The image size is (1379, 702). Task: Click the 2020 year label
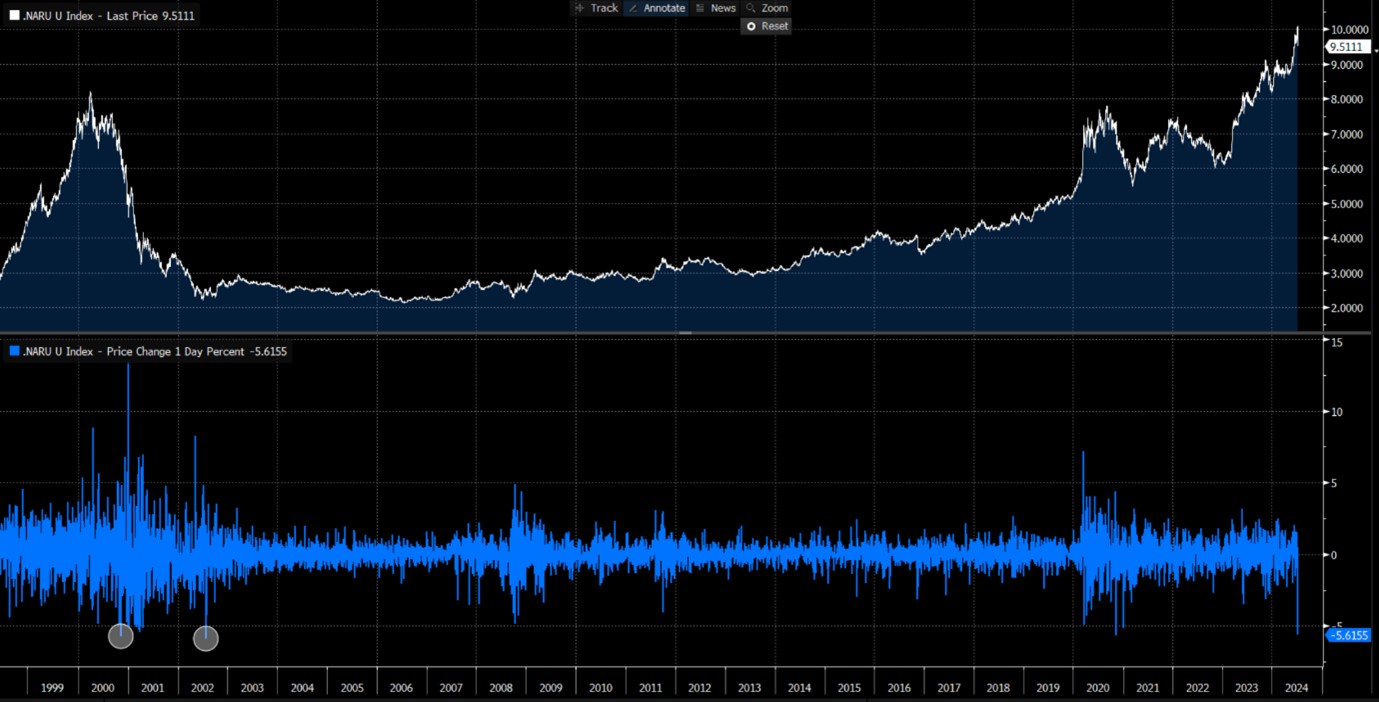1098,688
